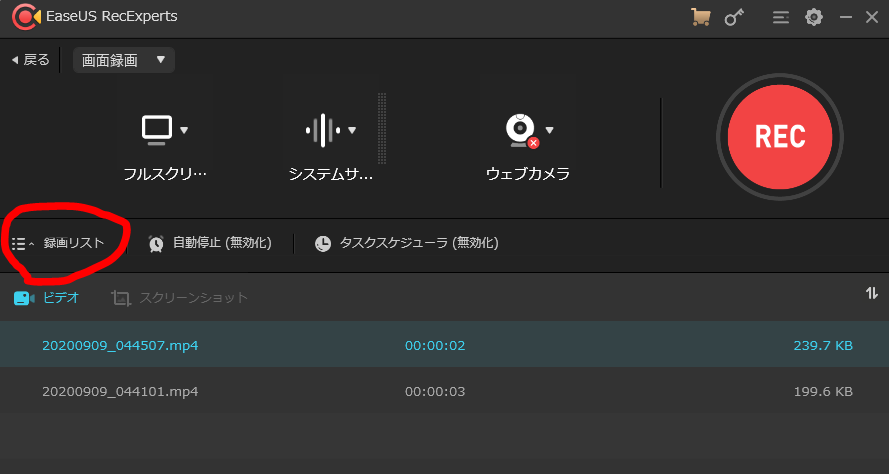Image resolution: width=889 pixels, height=474 pixels.
Task: Expand the dropdown arrow next to システムサウンド
Action: [x=352, y=130]
